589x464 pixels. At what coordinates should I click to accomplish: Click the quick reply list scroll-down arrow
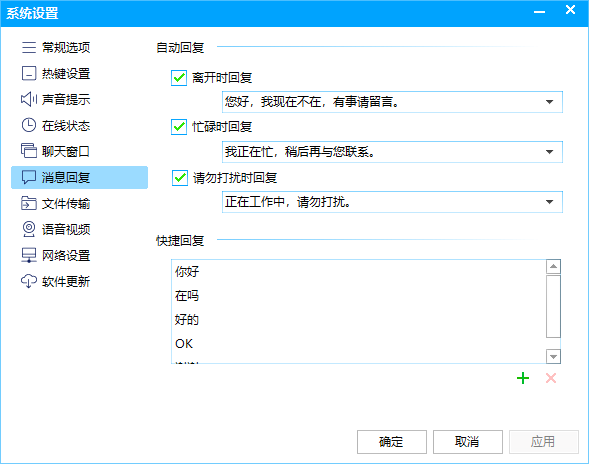(x=553, y=356)
